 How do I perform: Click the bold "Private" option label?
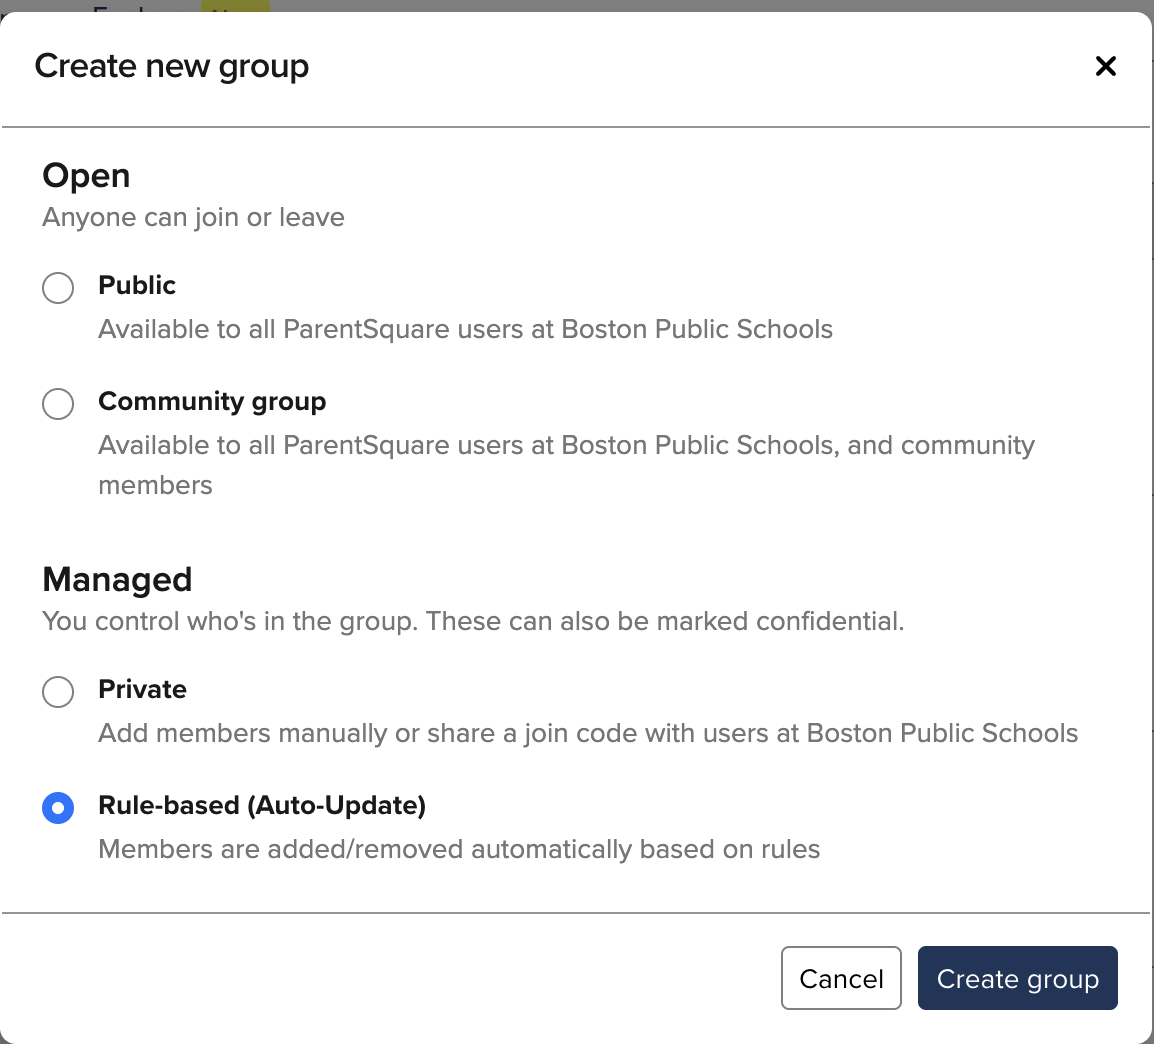click(142, 690)
